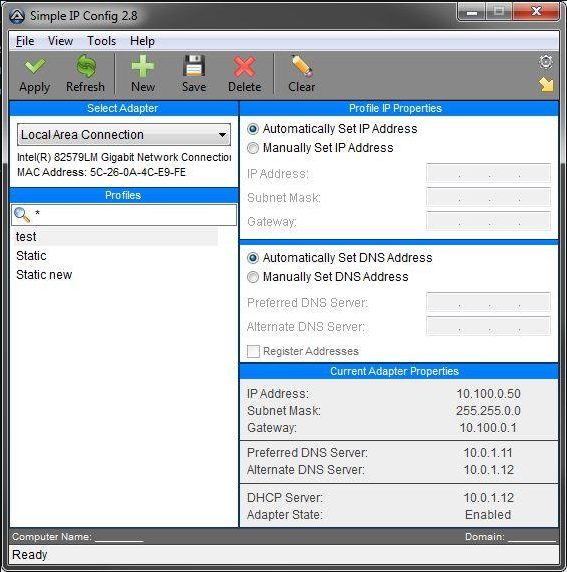Click the profile search magnifier icon
This screenshot has width=567, height=572.
22,215
